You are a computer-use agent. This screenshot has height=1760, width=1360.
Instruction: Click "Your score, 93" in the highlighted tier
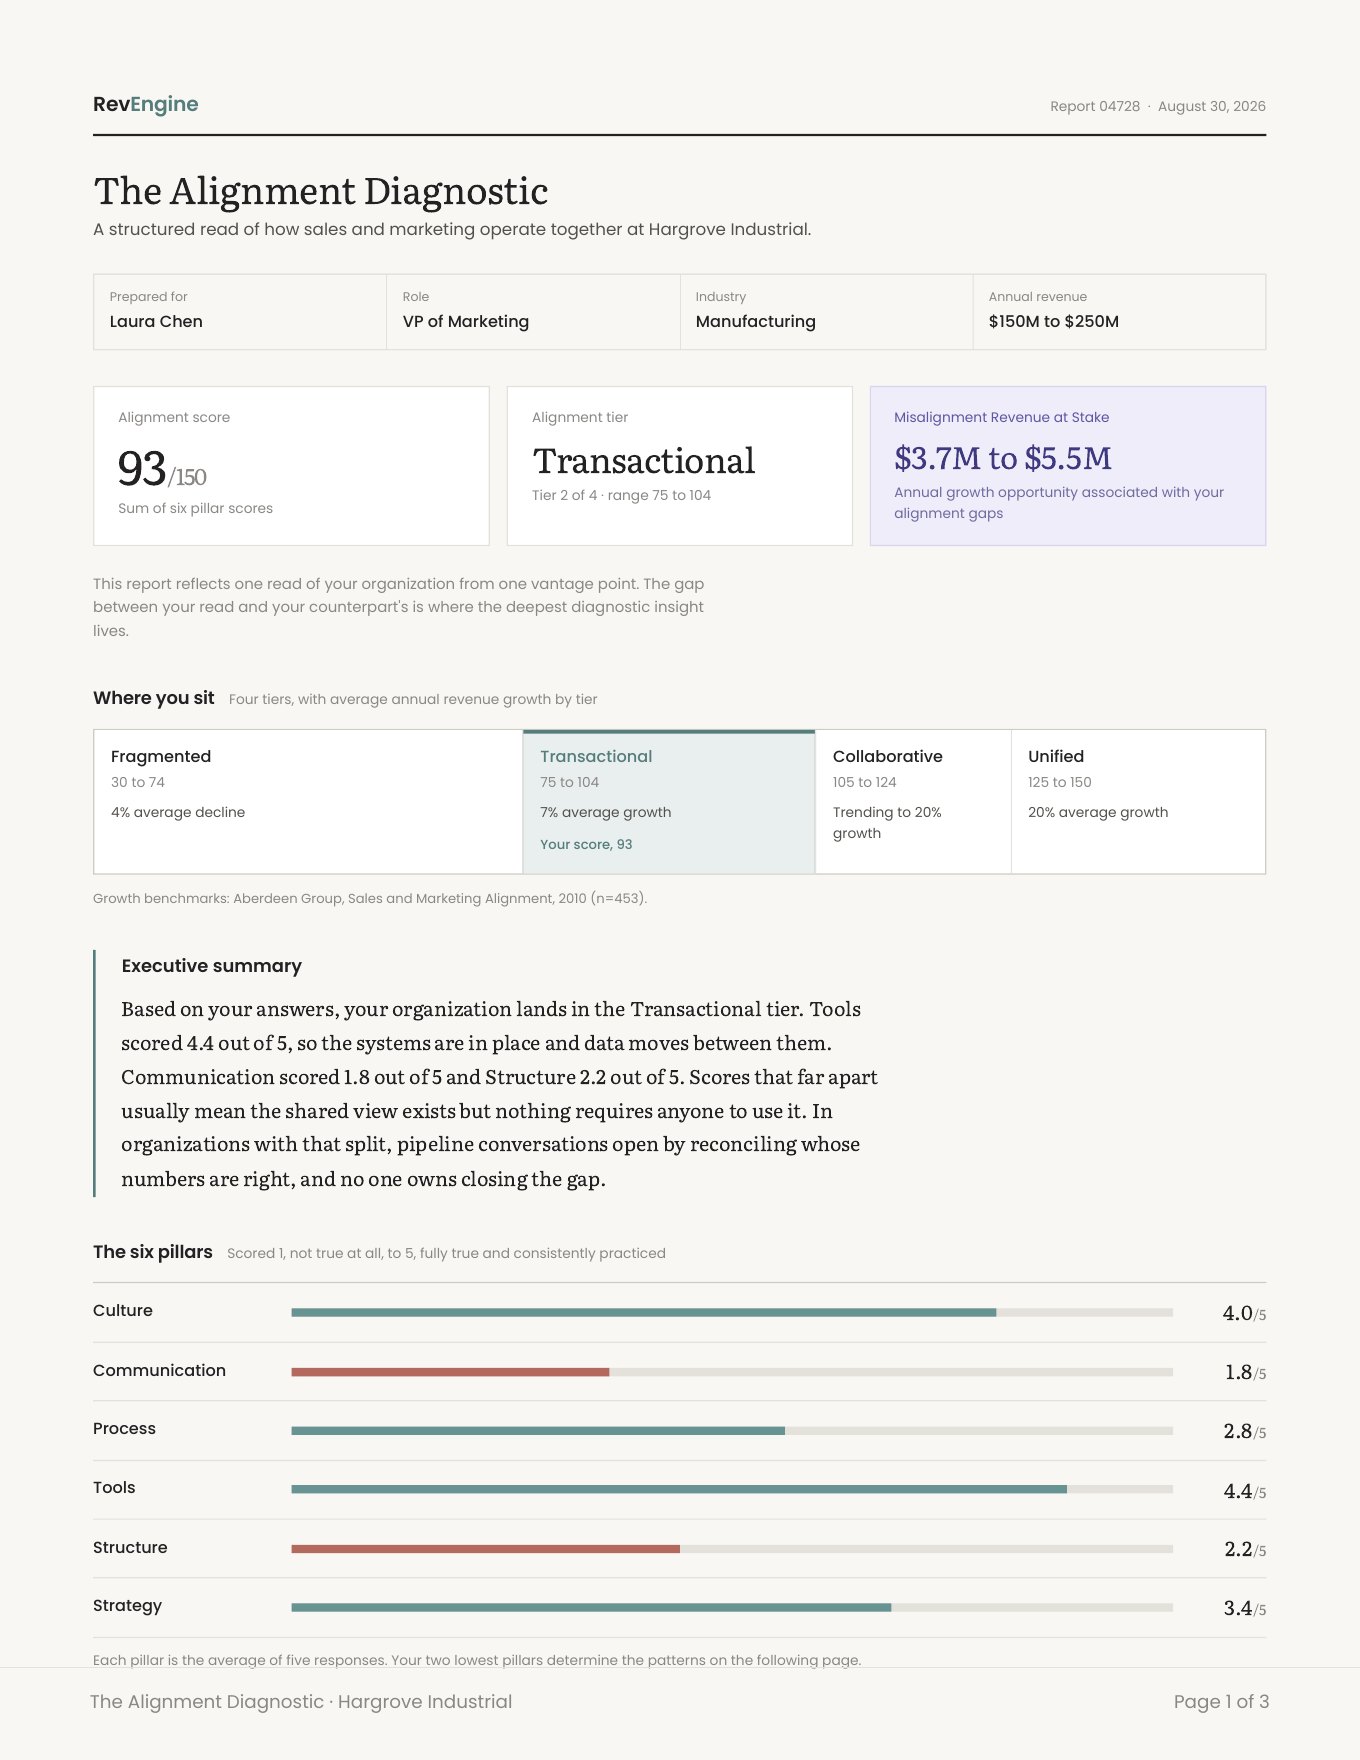coord(586,844)
